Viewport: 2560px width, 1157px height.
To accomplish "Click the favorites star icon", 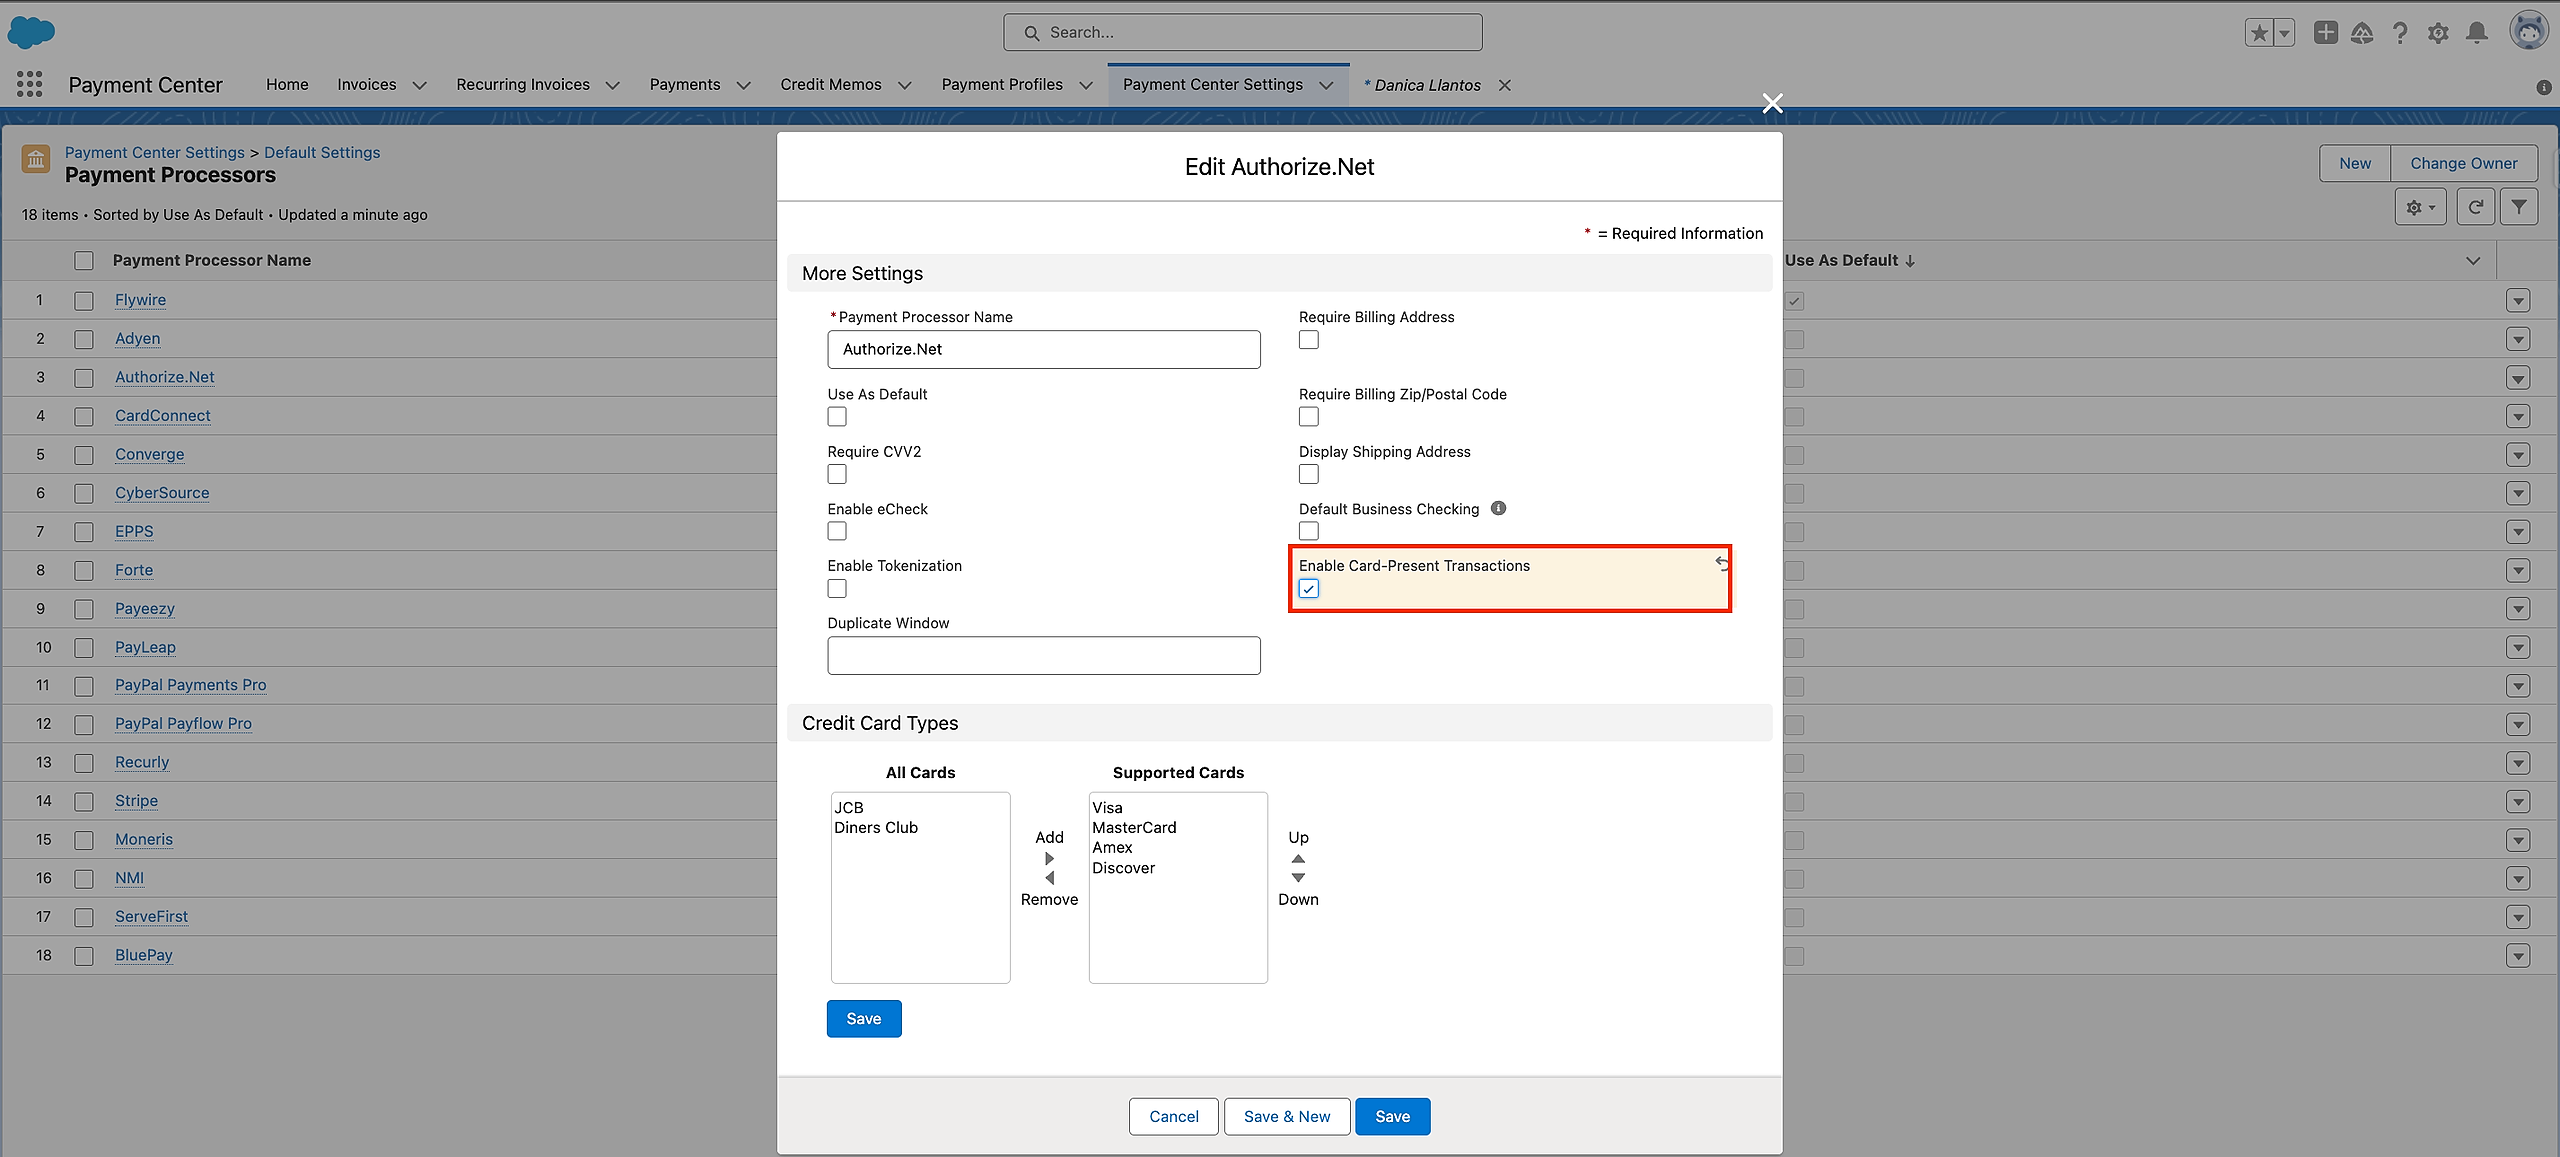I will click(x=2259, y=33).
